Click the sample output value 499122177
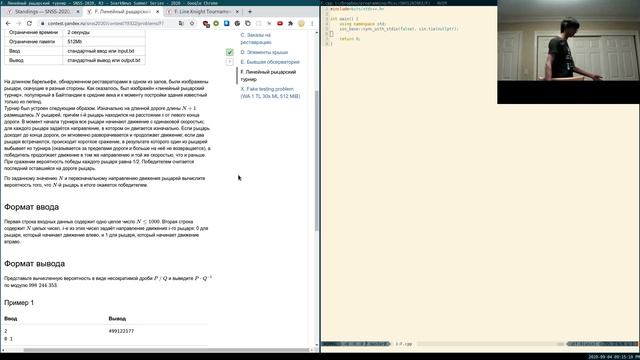 pyautogui.click(x=121, y=331)
